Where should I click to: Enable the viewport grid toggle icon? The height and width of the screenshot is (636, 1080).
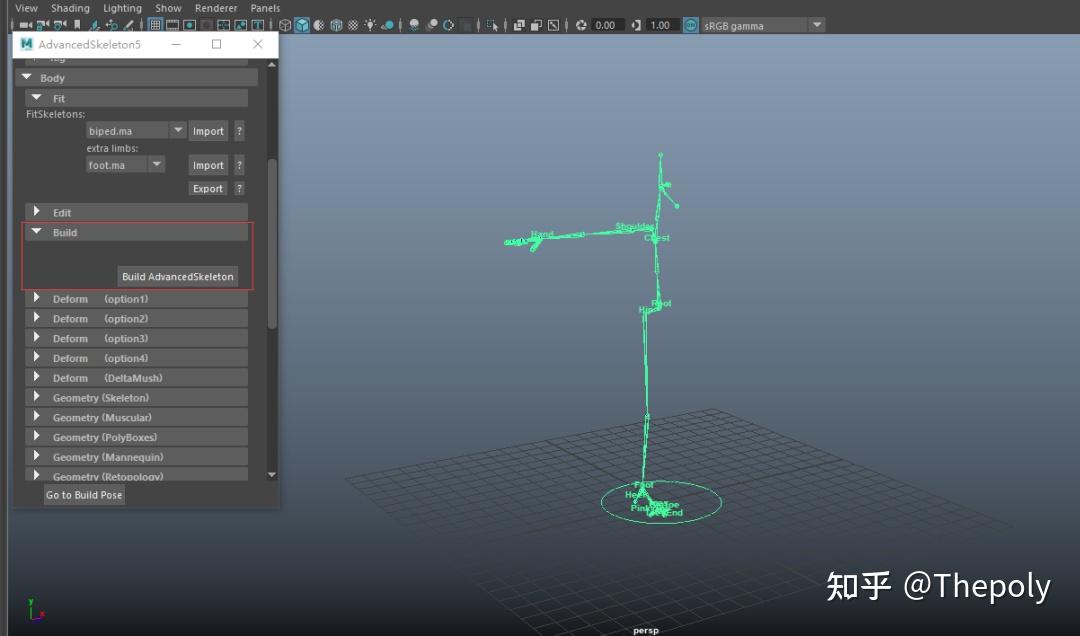[x=156, y=25]
